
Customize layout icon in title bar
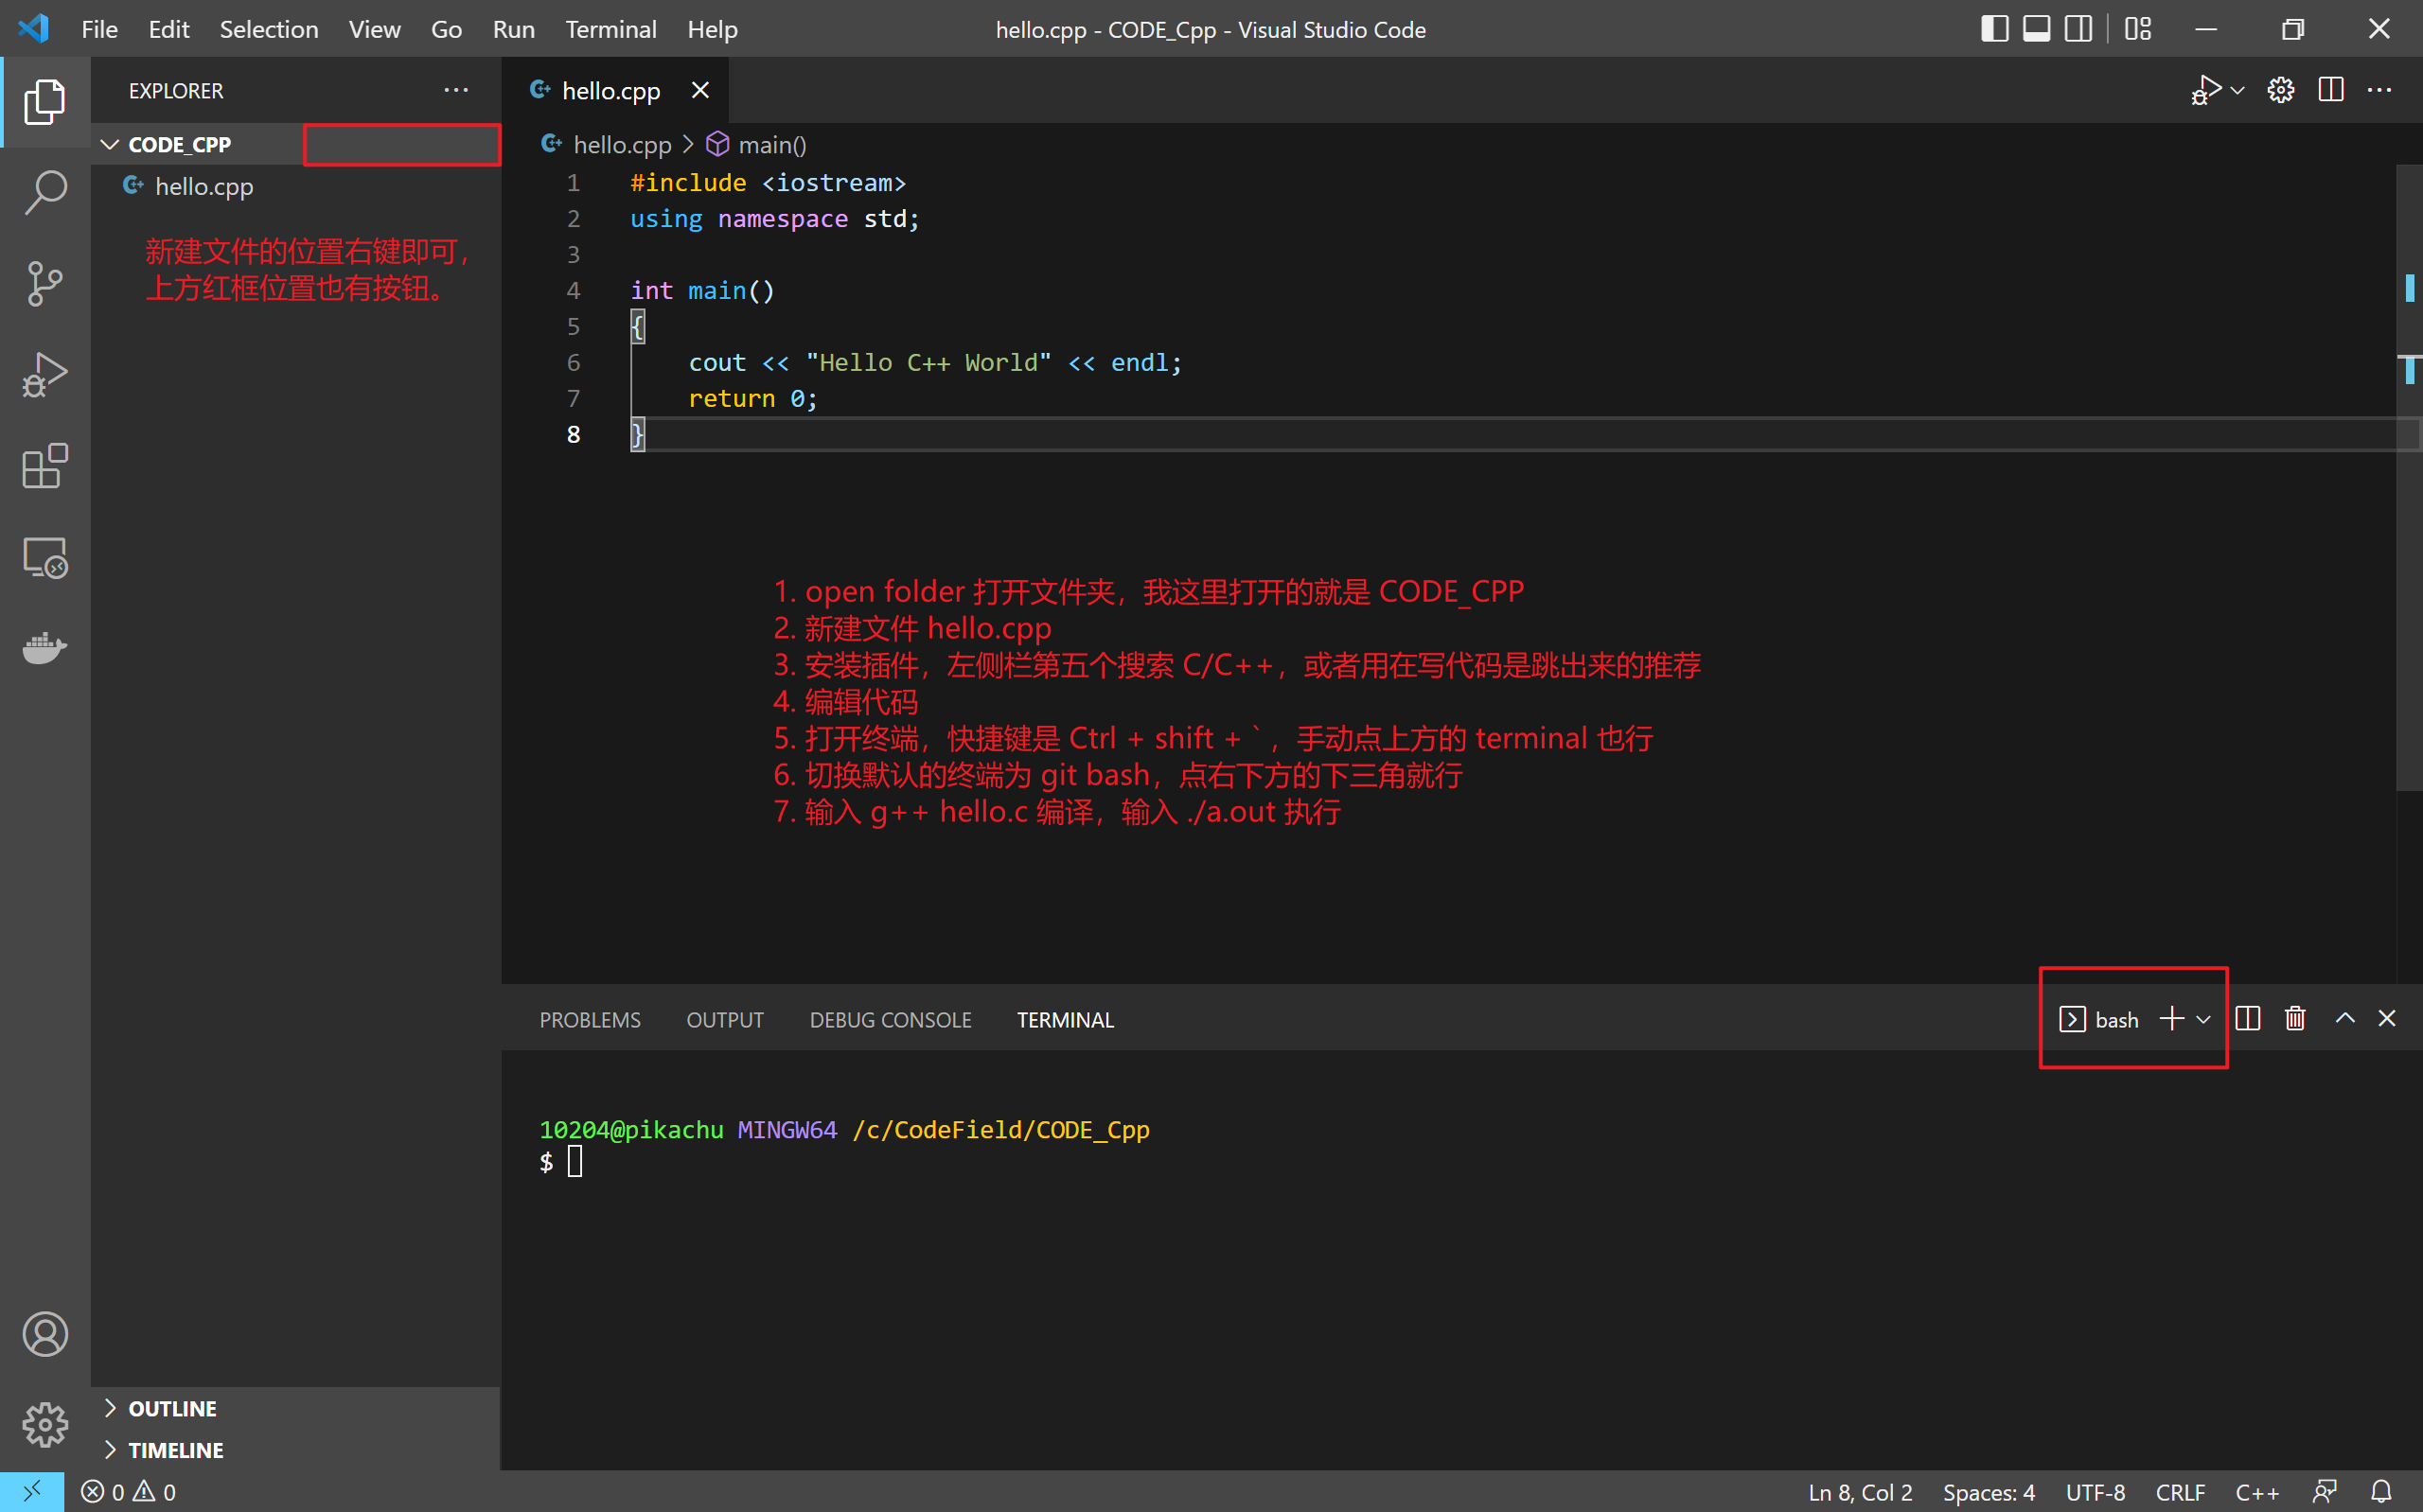click(x=2138, y=29)
